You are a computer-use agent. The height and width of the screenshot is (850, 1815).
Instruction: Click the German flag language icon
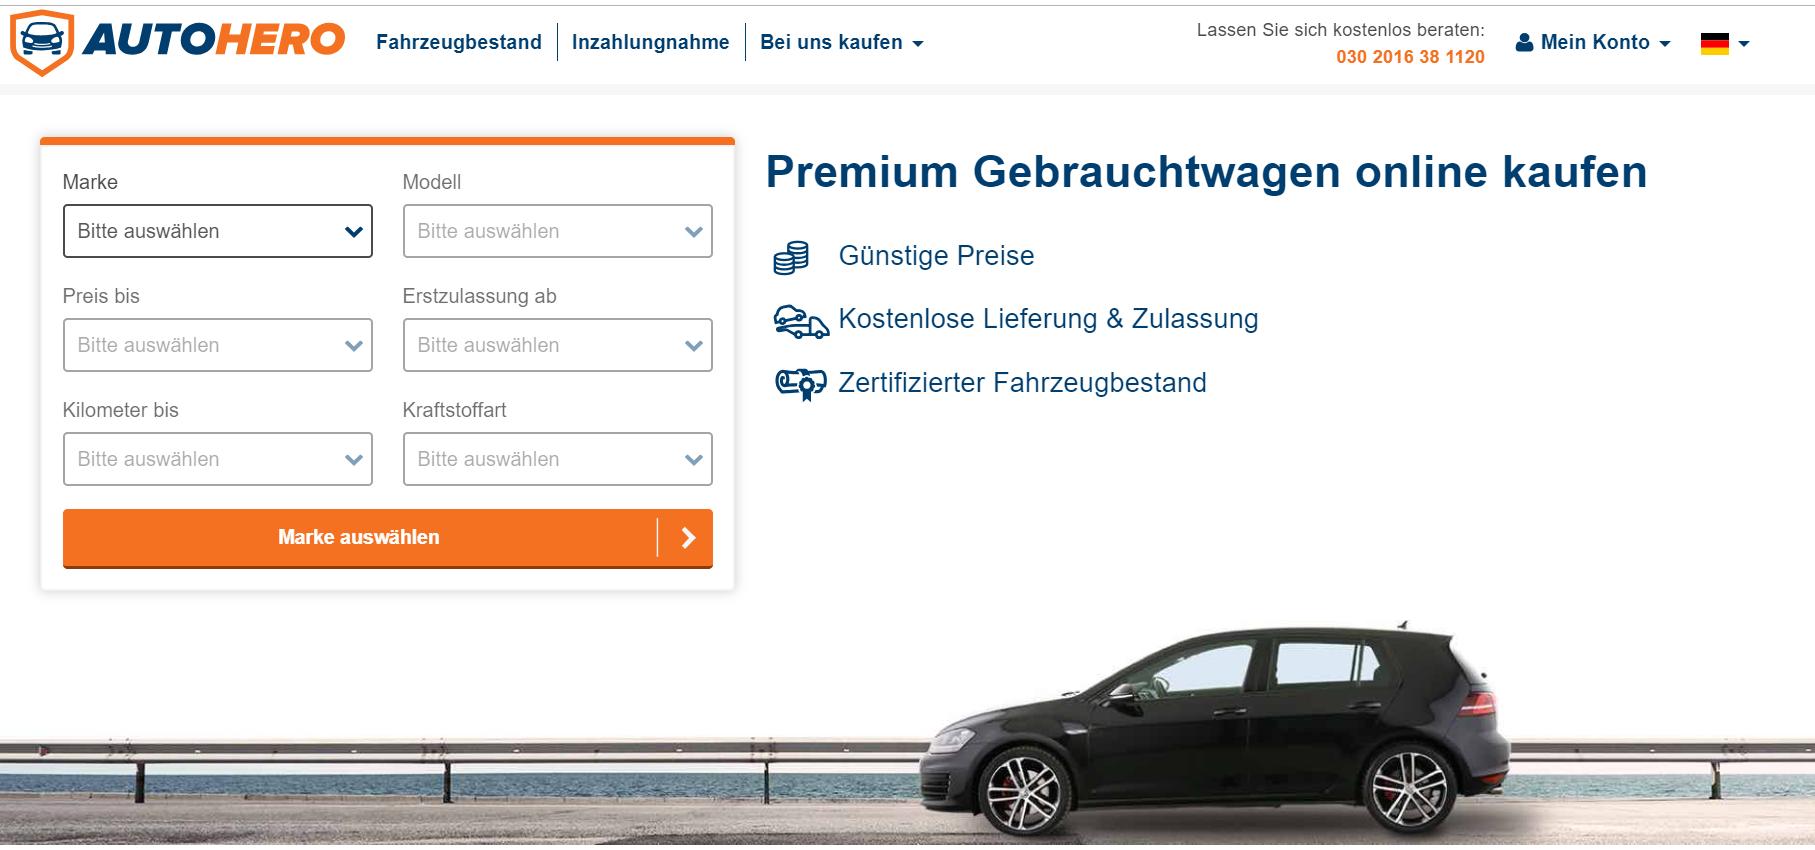[x=1714, y=43]
